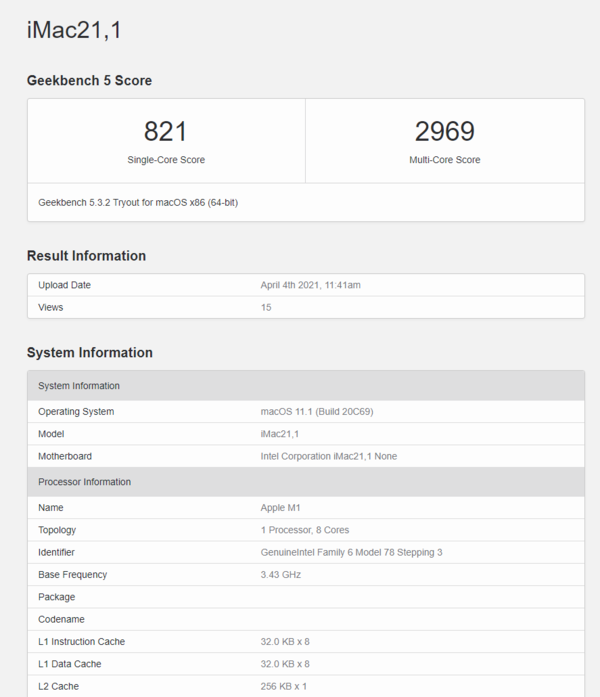Select the iMac21,1 model value in table

point(280,434)
